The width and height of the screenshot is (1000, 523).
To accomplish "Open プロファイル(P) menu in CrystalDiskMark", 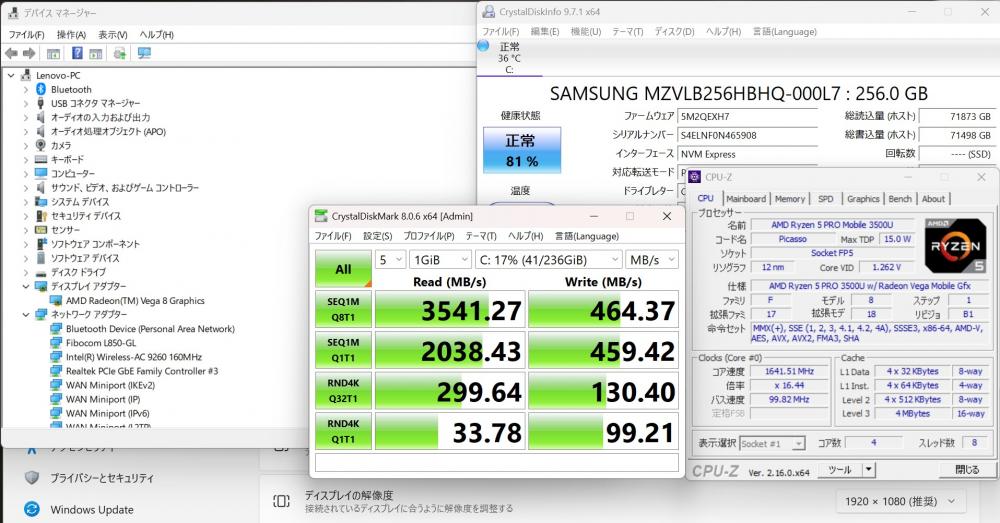I will tap(429, 236).
